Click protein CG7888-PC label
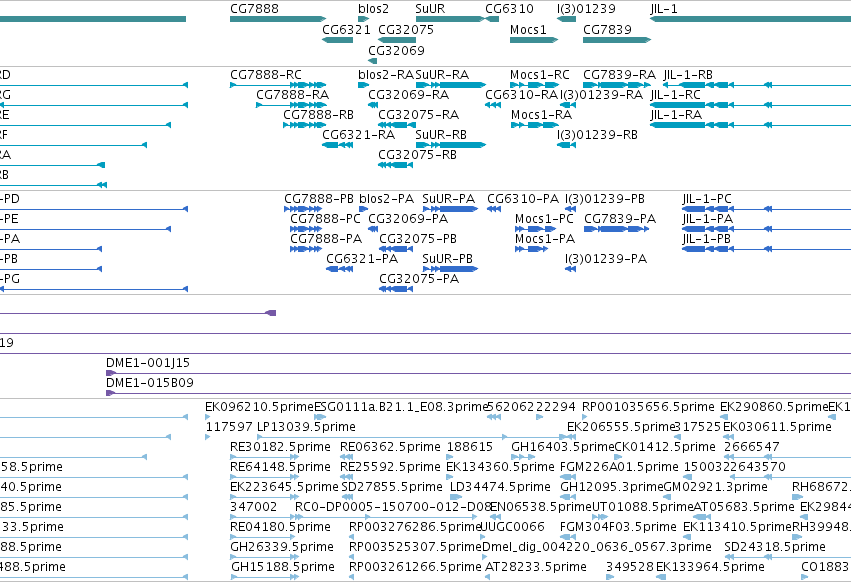The image size is (851, 582). (x=326, y=219)
